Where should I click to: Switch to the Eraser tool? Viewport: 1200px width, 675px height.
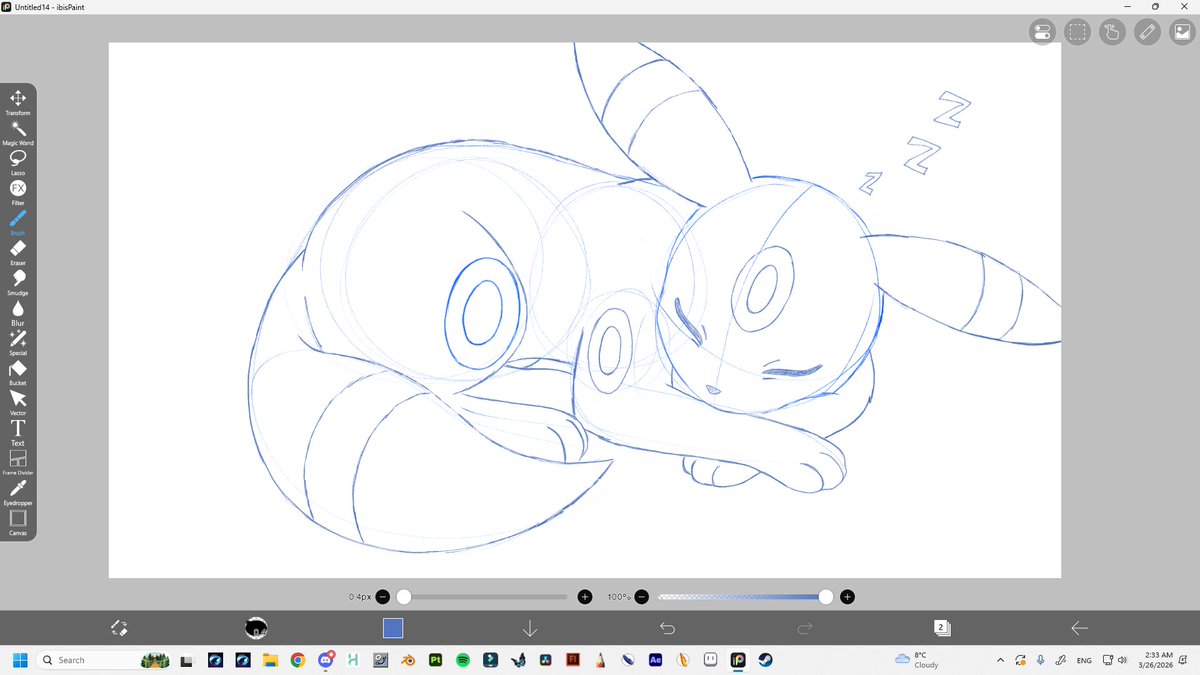coord(17,248)
